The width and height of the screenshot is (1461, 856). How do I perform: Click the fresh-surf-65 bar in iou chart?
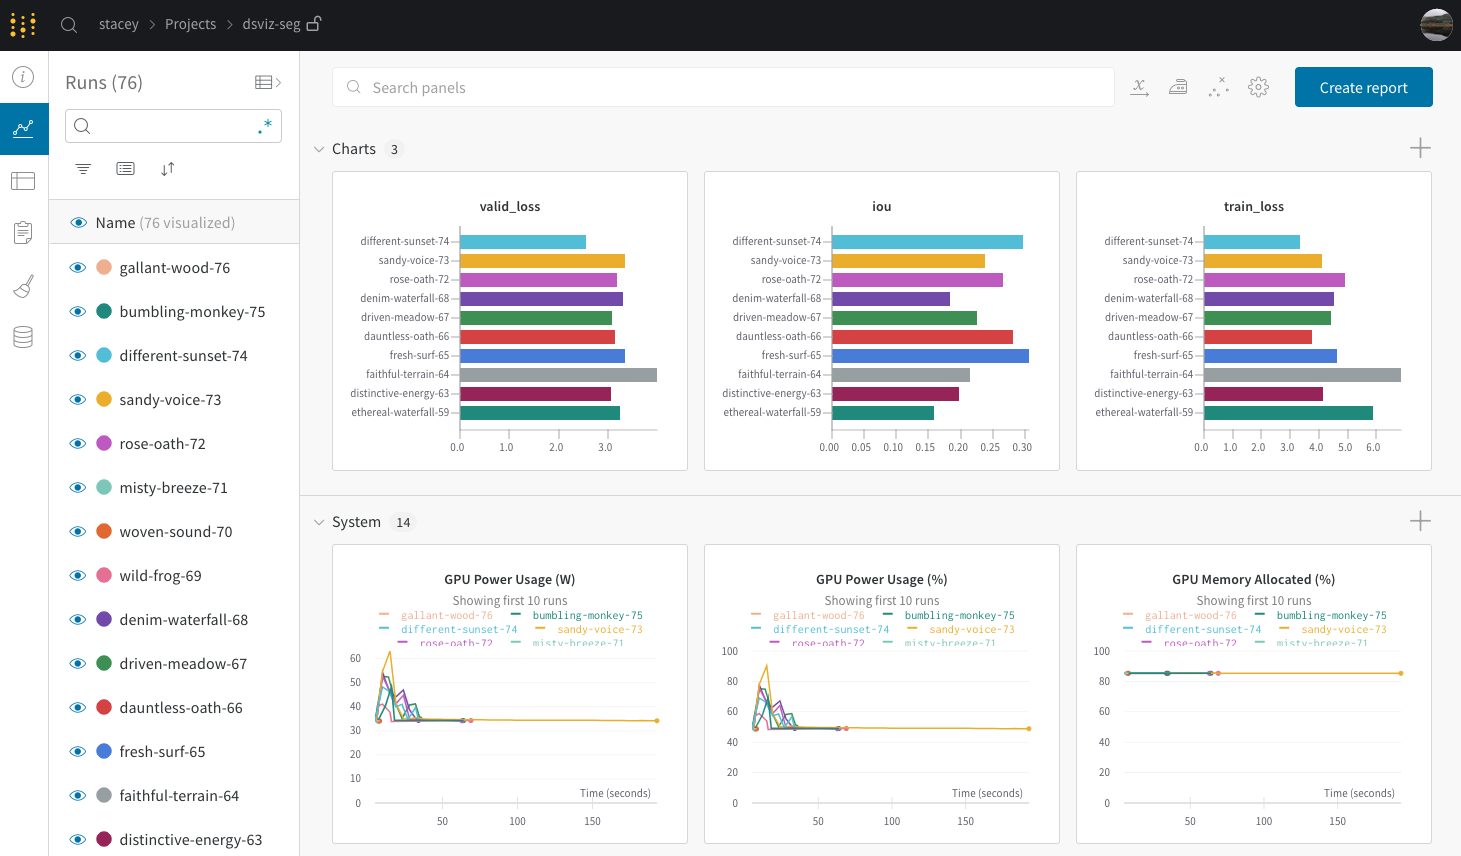pos(931,356)
